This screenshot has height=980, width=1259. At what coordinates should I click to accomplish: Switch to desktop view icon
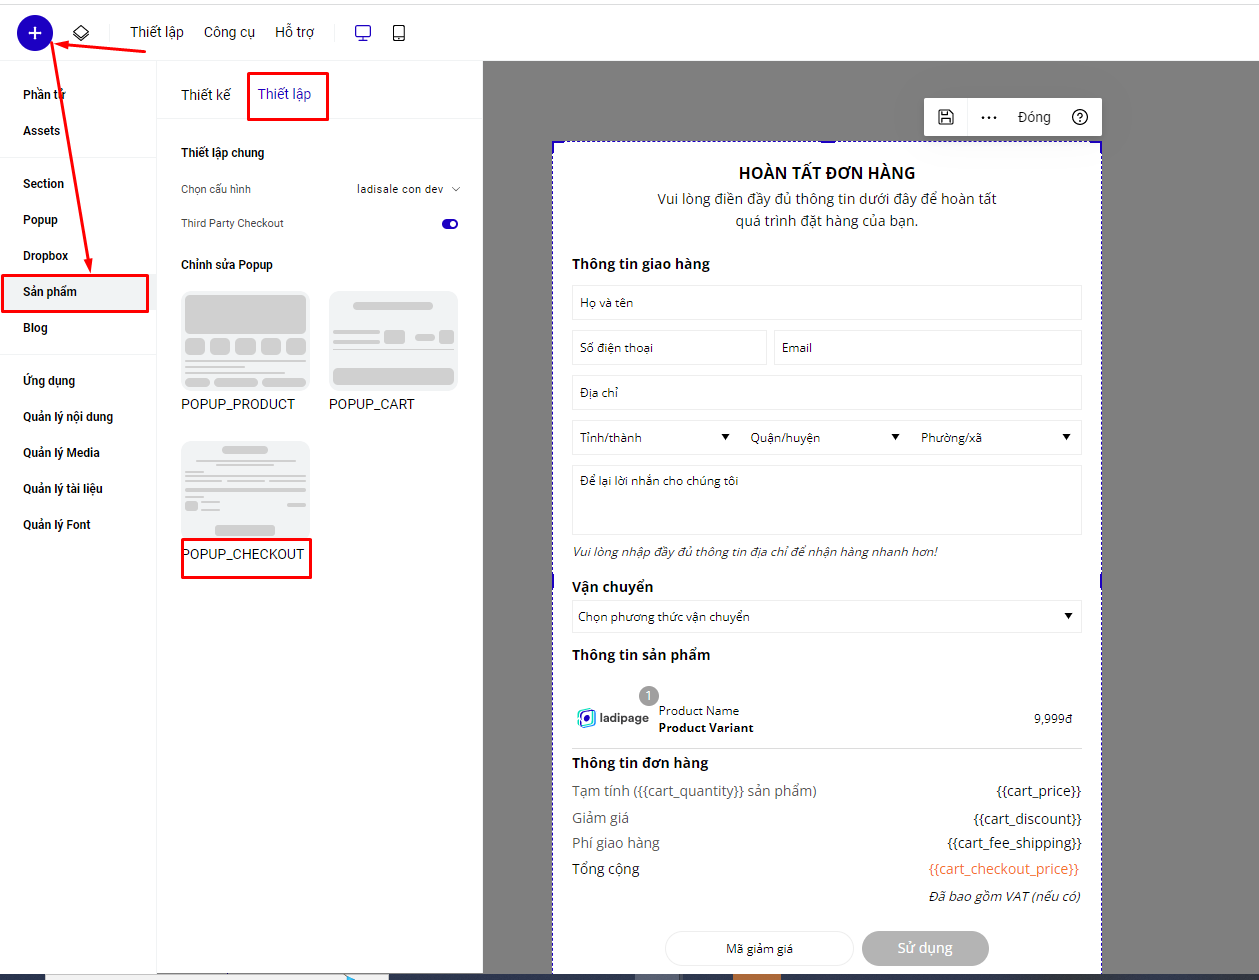click(363, 33)
